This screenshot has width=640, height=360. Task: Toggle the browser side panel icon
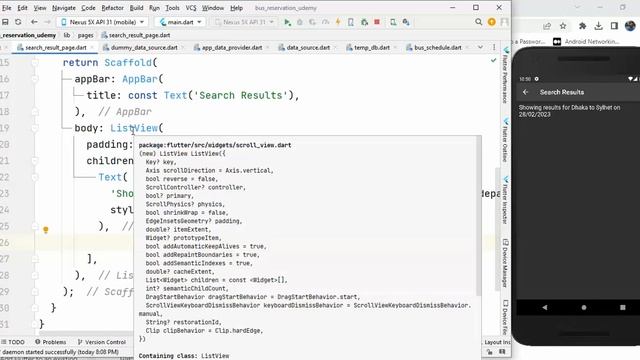click(614, 26)
